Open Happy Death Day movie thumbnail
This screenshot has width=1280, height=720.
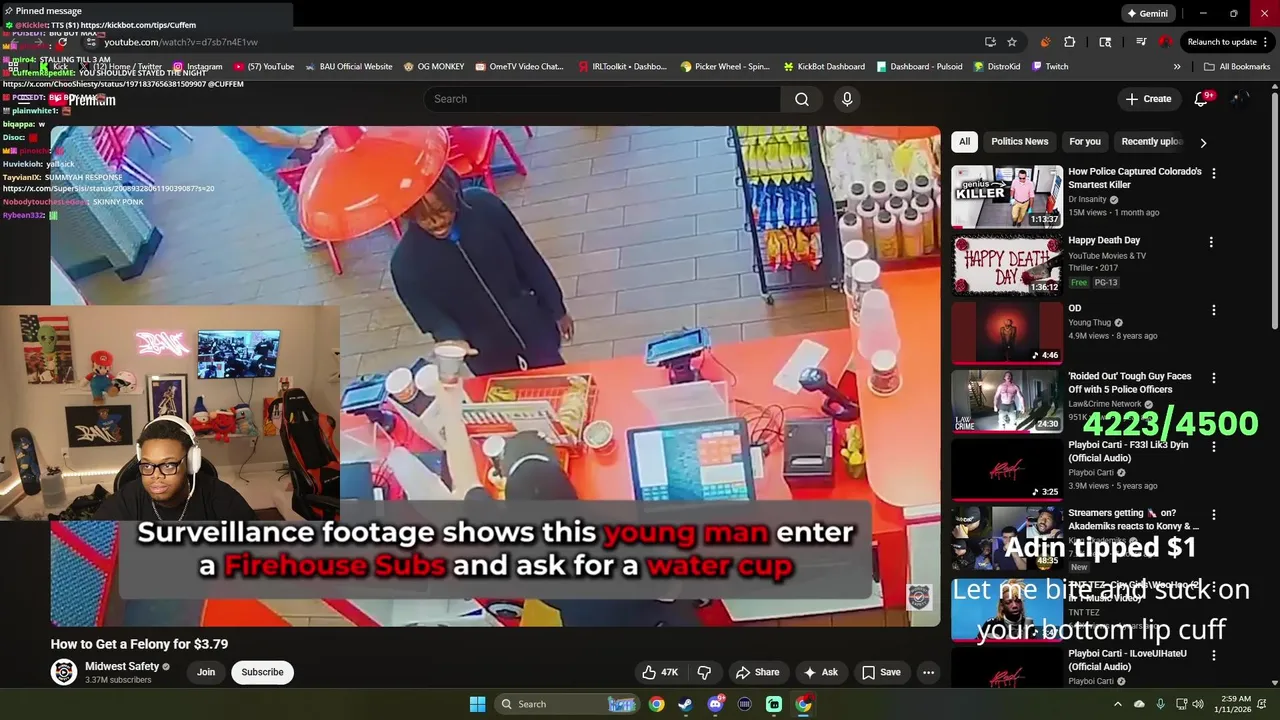1006,265
